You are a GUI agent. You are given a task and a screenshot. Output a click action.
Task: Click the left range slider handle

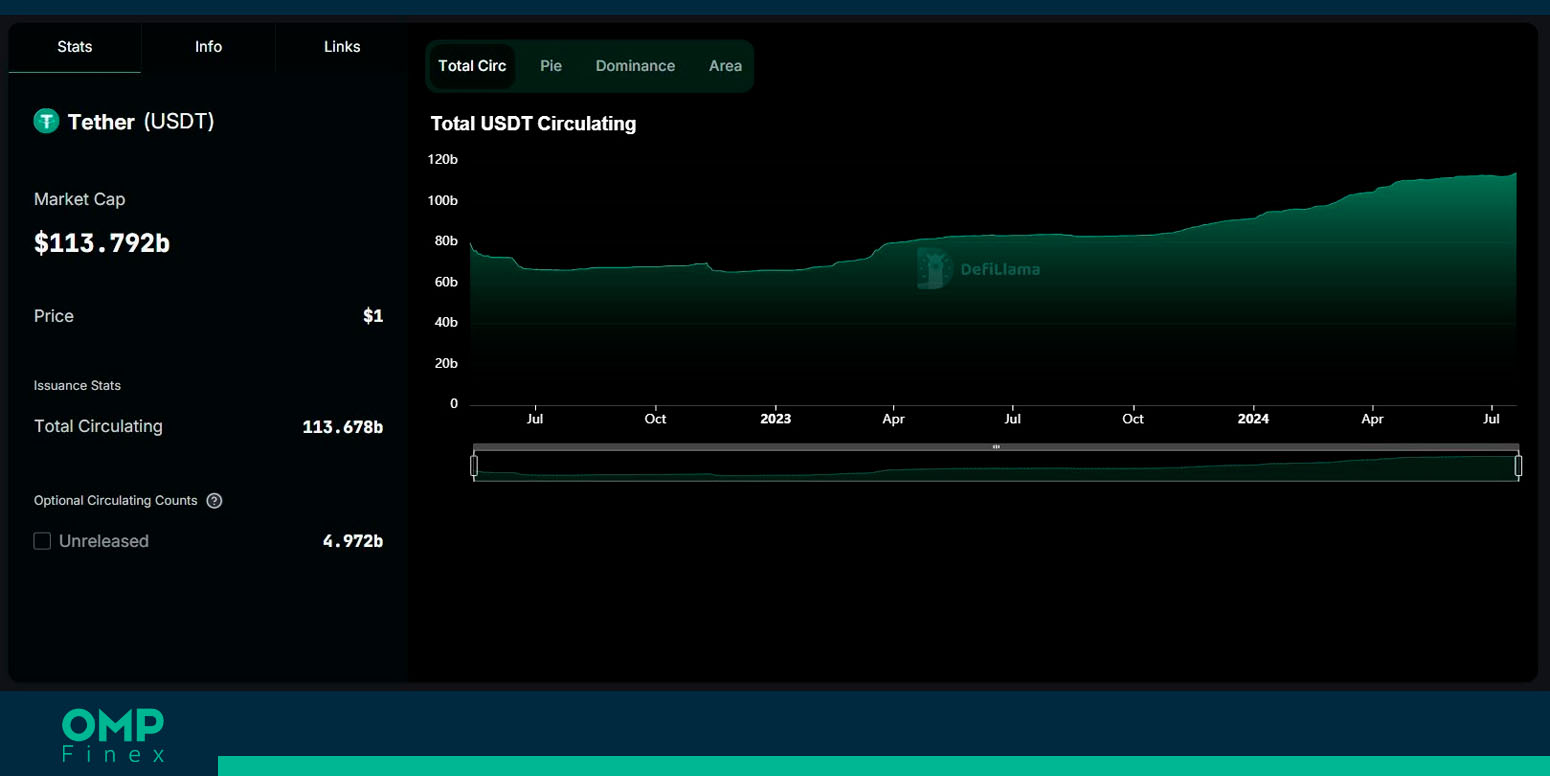coord(474,466)
